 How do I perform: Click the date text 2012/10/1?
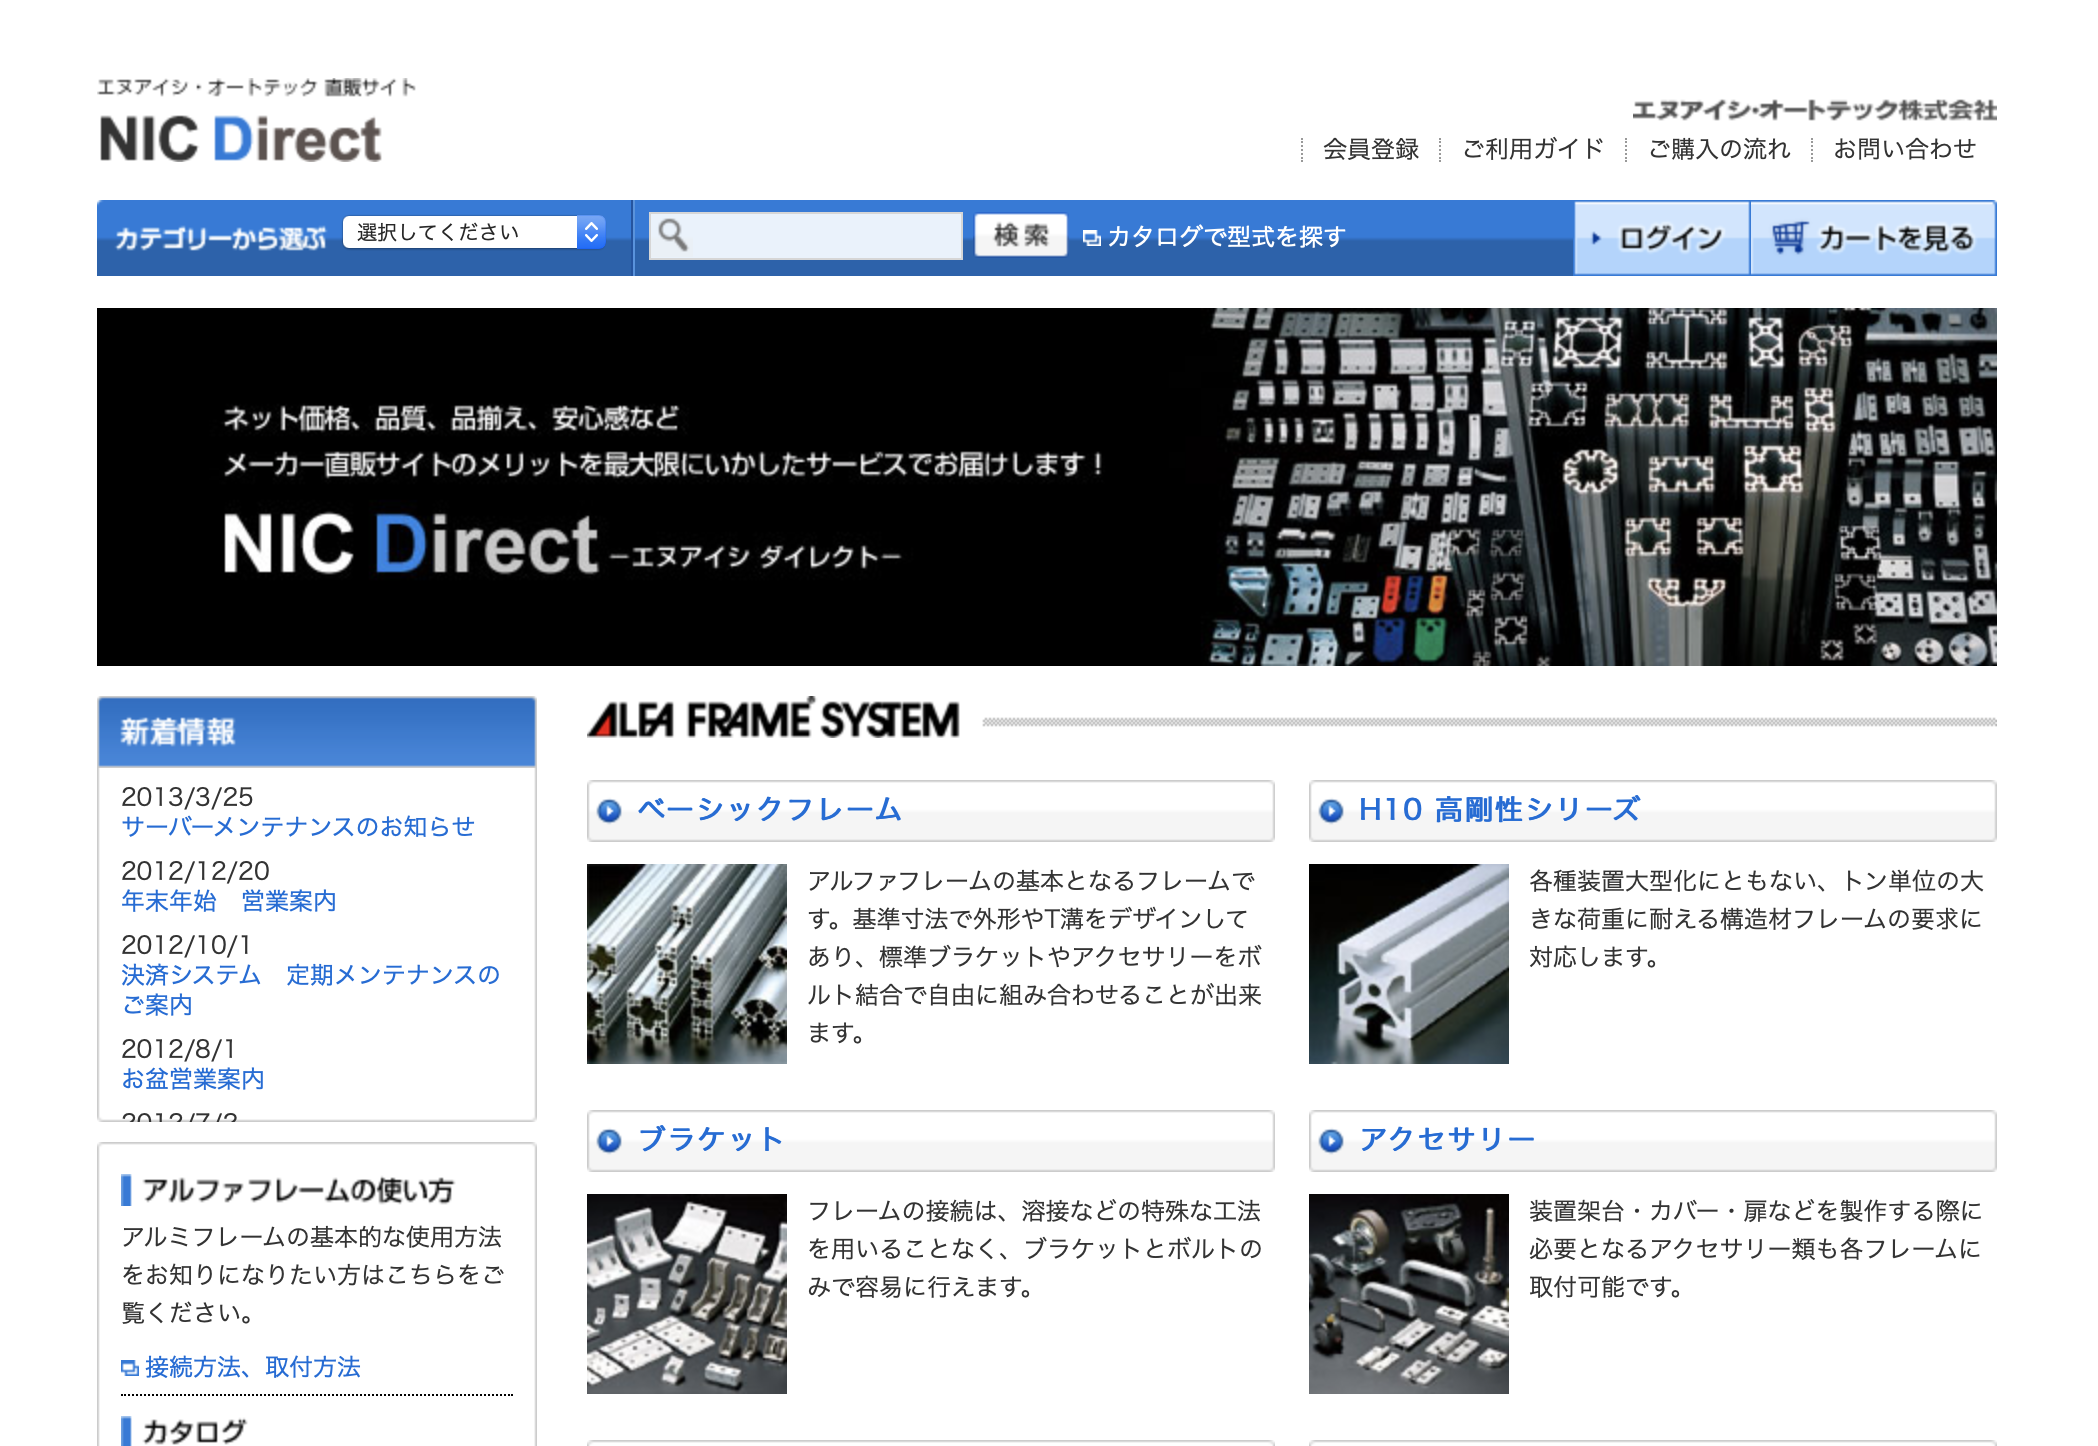pos(186,945)
